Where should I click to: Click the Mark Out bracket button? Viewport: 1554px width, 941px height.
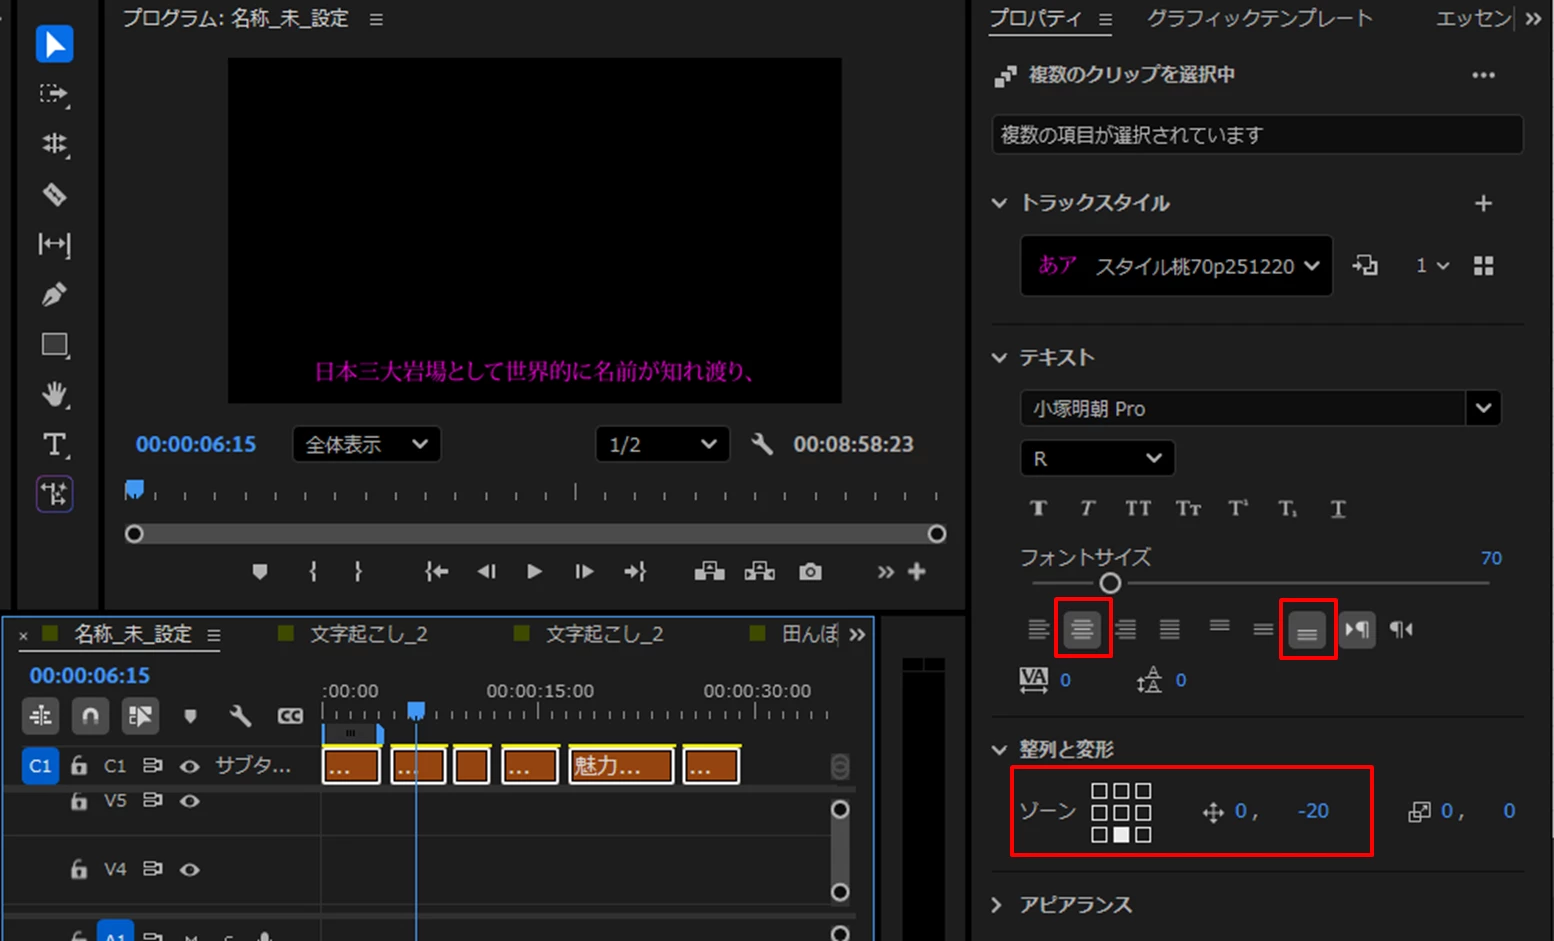(358, 572)
